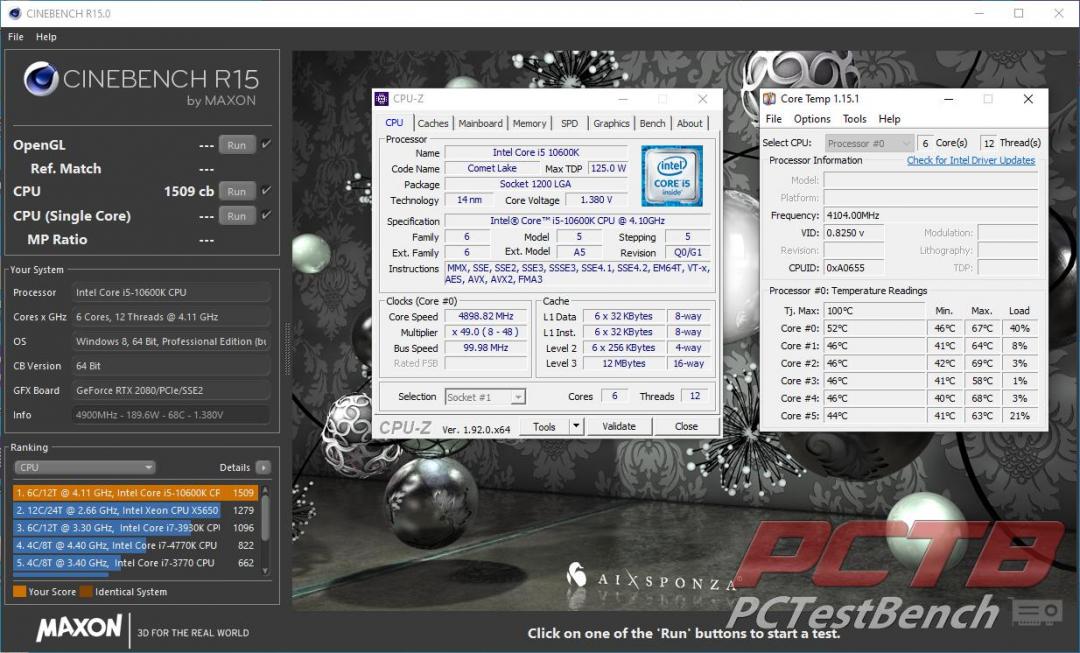Select ranking entry Intel Core i5-10600K 1509

point(135,493)
